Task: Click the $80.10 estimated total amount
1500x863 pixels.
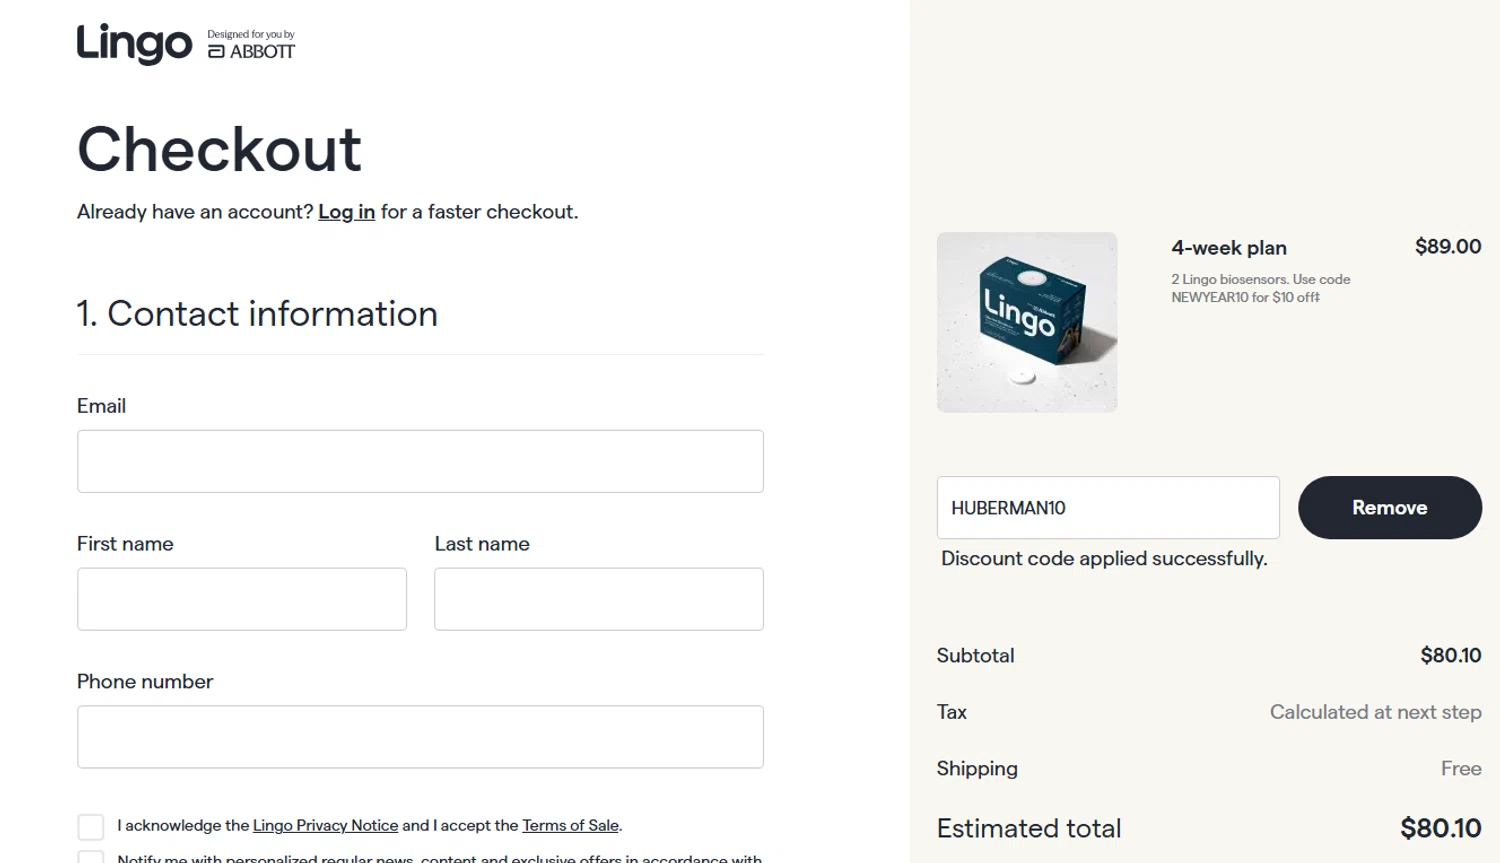Action: pyautogui.click(x=1440, y=829)
